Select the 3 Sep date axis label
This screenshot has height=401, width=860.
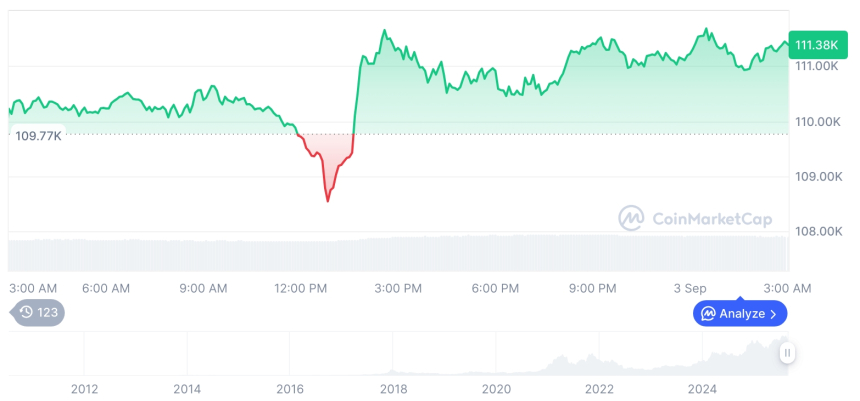pos(689,288)
